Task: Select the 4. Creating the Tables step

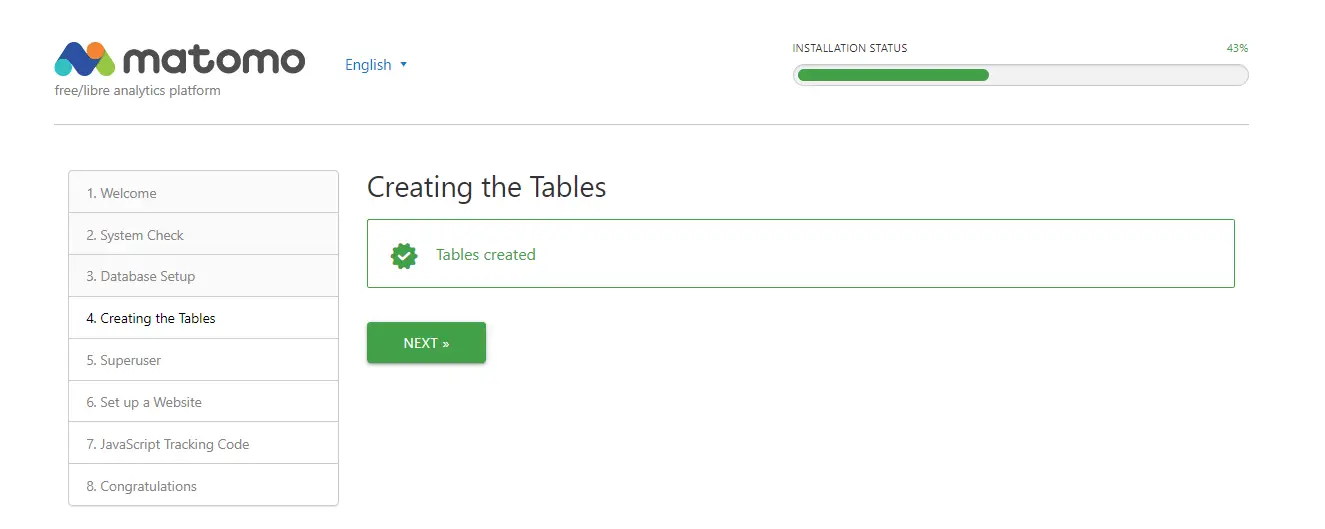Action: (204, 318)
